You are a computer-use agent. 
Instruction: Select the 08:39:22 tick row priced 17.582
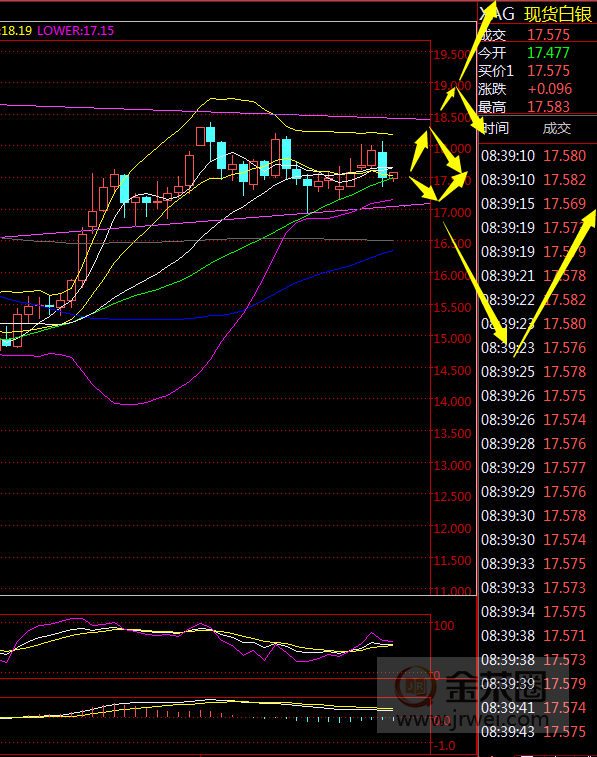[x=533, y=300]
